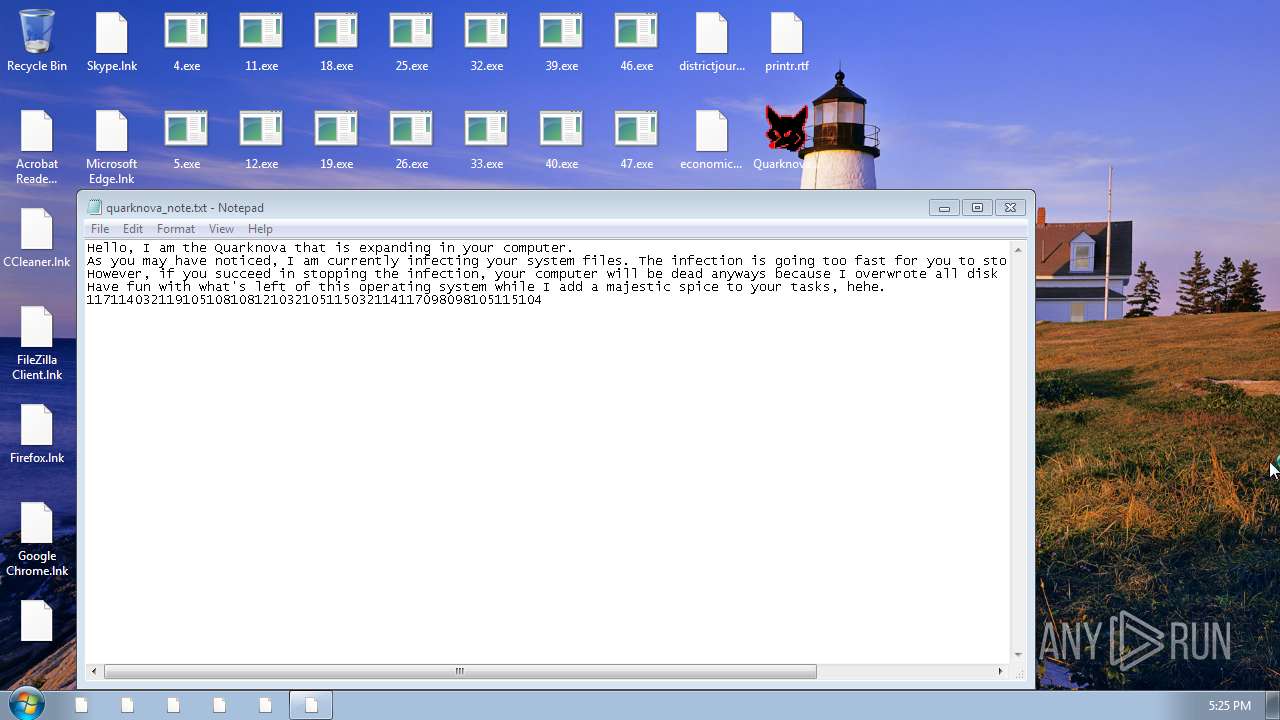The height and width of the screenshot is (720, 1280).
Task: Select the Google Chrome.lnk shortcut
Action: [x=37, y=539]
